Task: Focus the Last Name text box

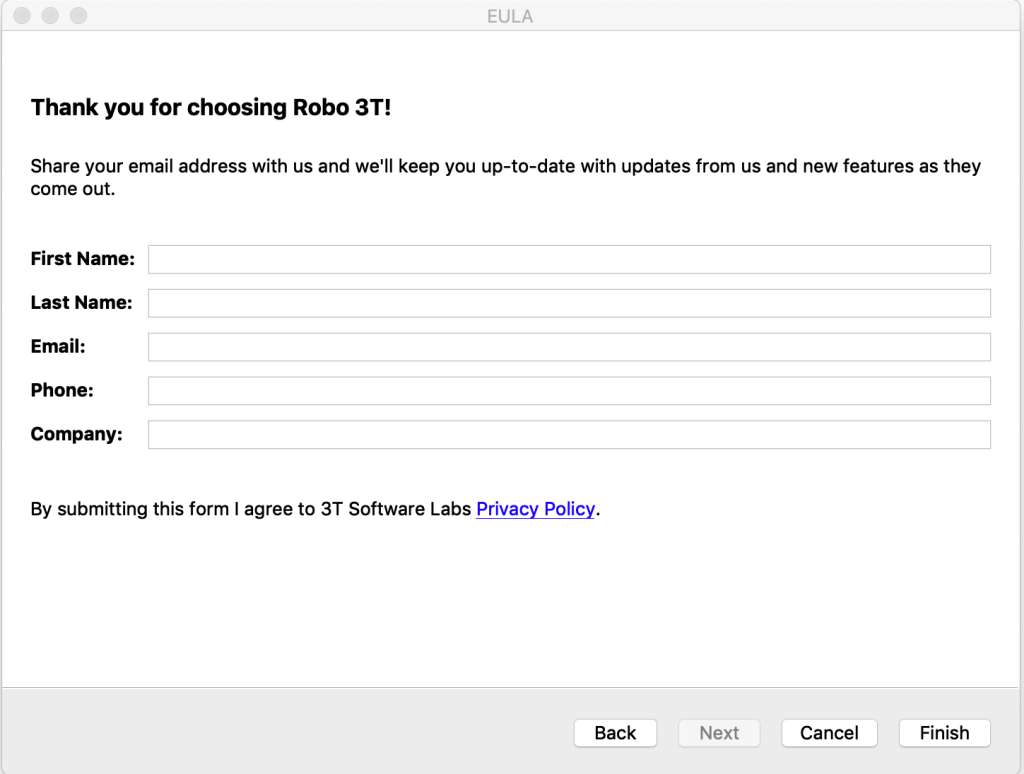Action: click(x=569, y=303)
